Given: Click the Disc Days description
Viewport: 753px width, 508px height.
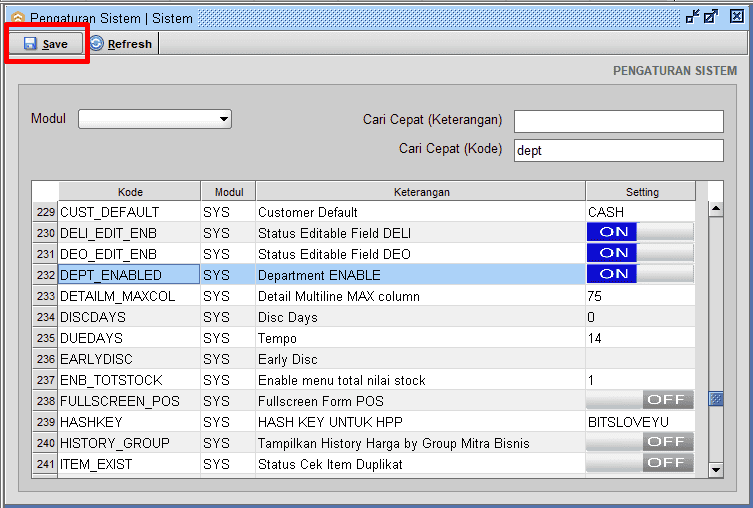Looking at the screenshot, I should [x=420, y=317].
